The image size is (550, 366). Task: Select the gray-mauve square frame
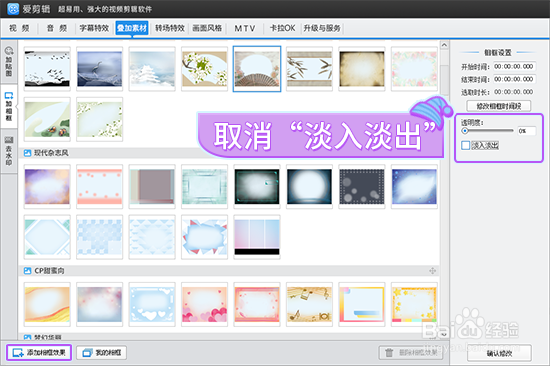152,187
